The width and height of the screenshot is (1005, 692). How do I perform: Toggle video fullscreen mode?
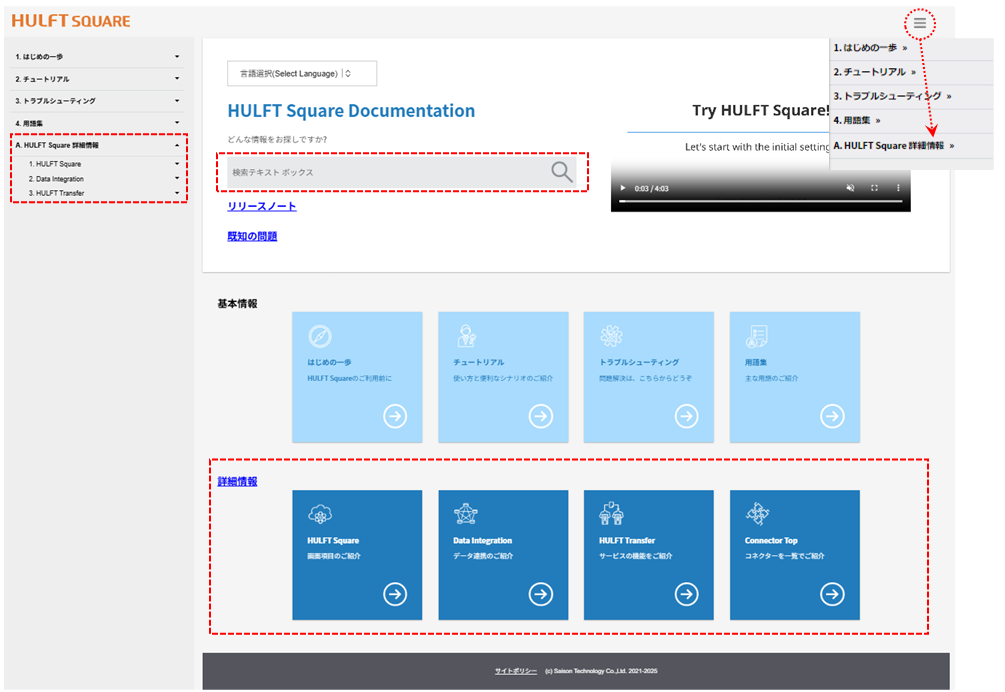click(874, 188)
